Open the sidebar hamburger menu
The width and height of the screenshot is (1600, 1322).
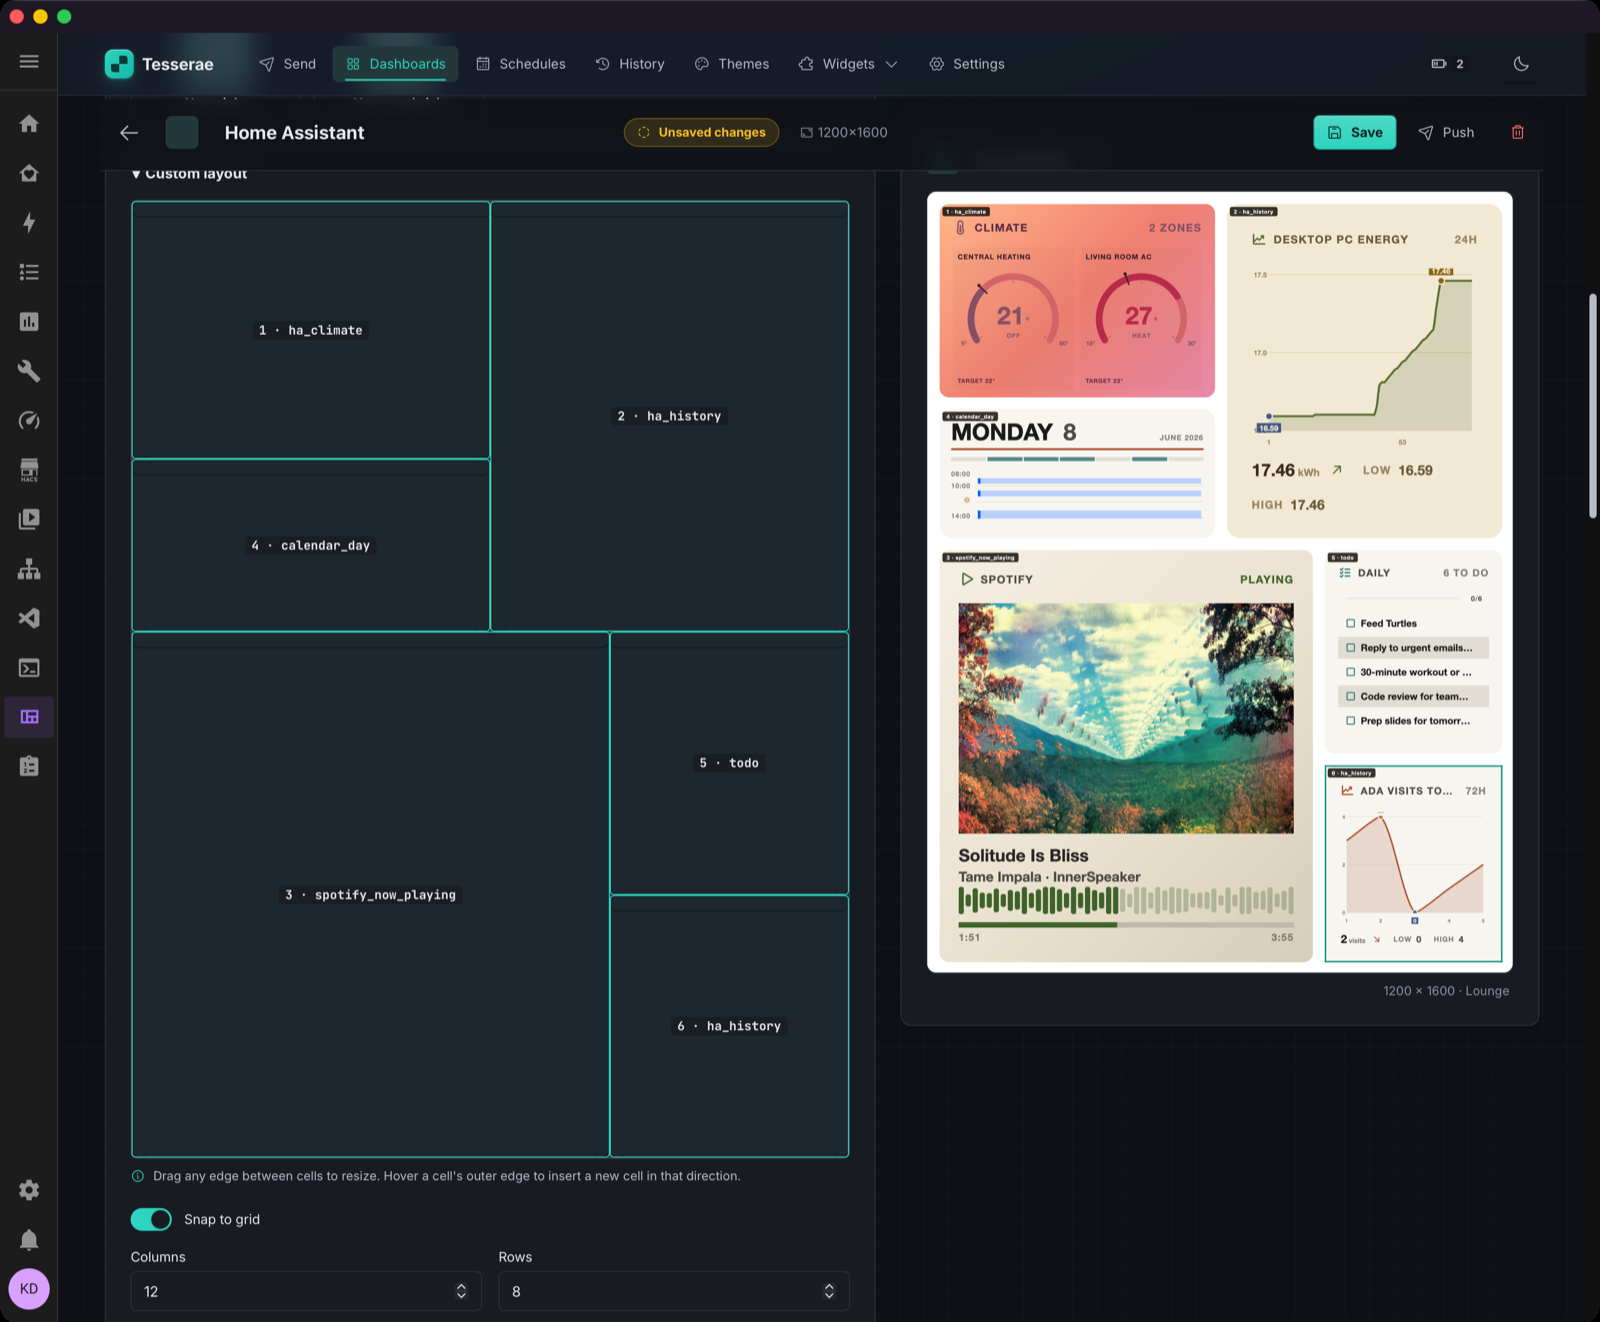(29, 62)
